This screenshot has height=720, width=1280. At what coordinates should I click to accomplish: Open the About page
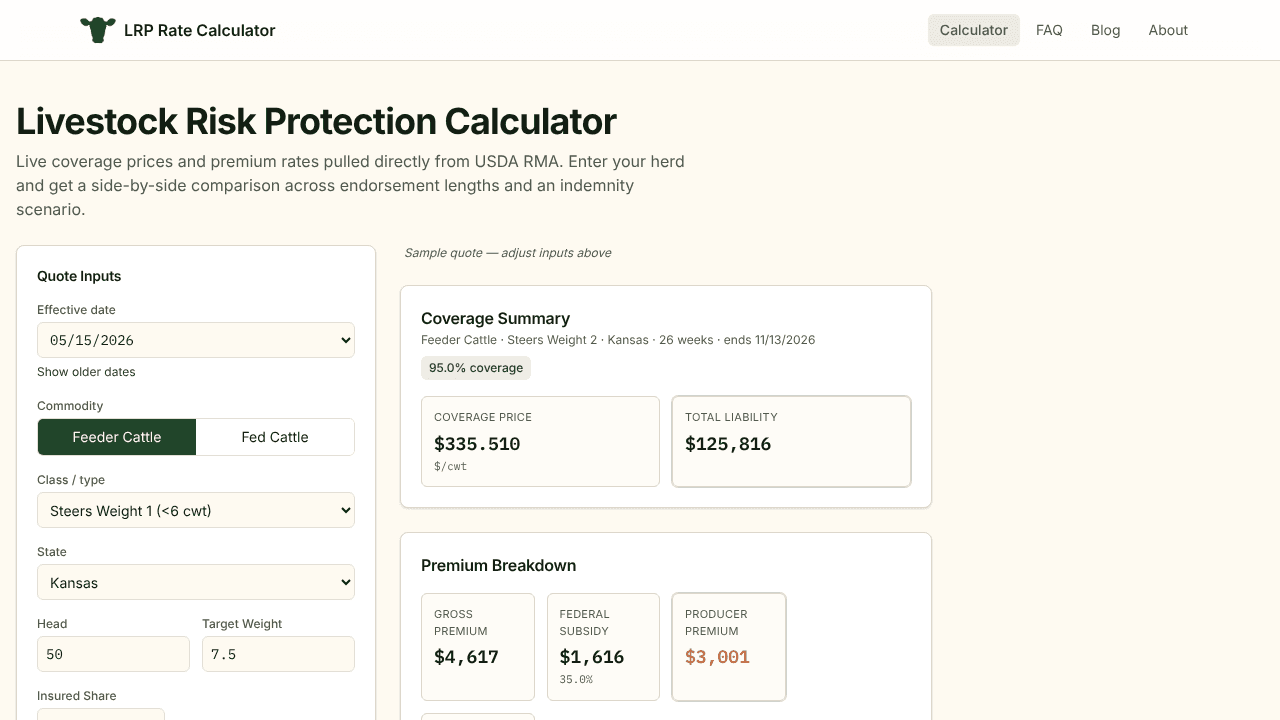coord(1168,30)
